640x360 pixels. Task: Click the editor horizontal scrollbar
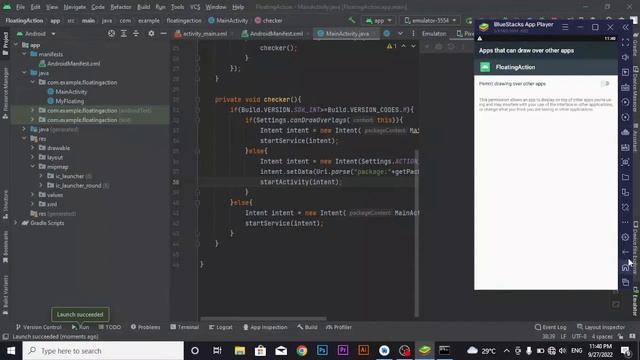263,318
